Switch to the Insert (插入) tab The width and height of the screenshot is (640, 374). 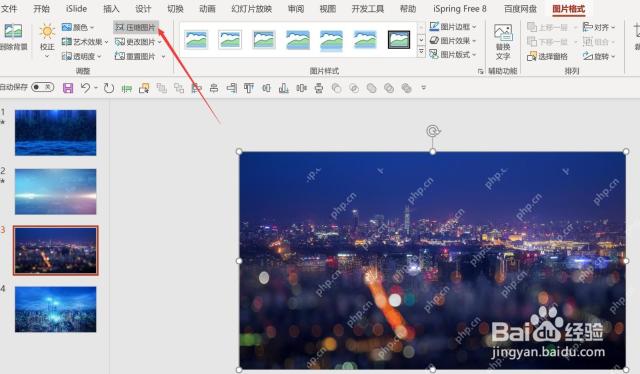click(111, 9)
